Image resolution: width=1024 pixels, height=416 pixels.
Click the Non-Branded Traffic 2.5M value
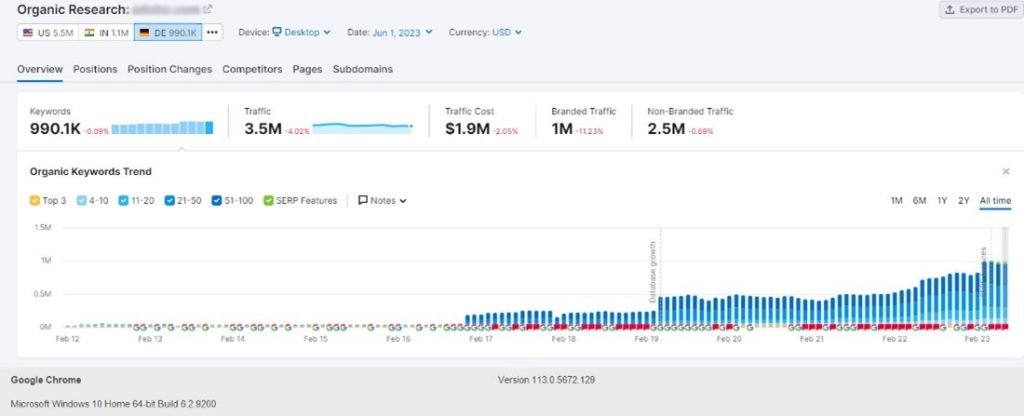coord(666,129)
